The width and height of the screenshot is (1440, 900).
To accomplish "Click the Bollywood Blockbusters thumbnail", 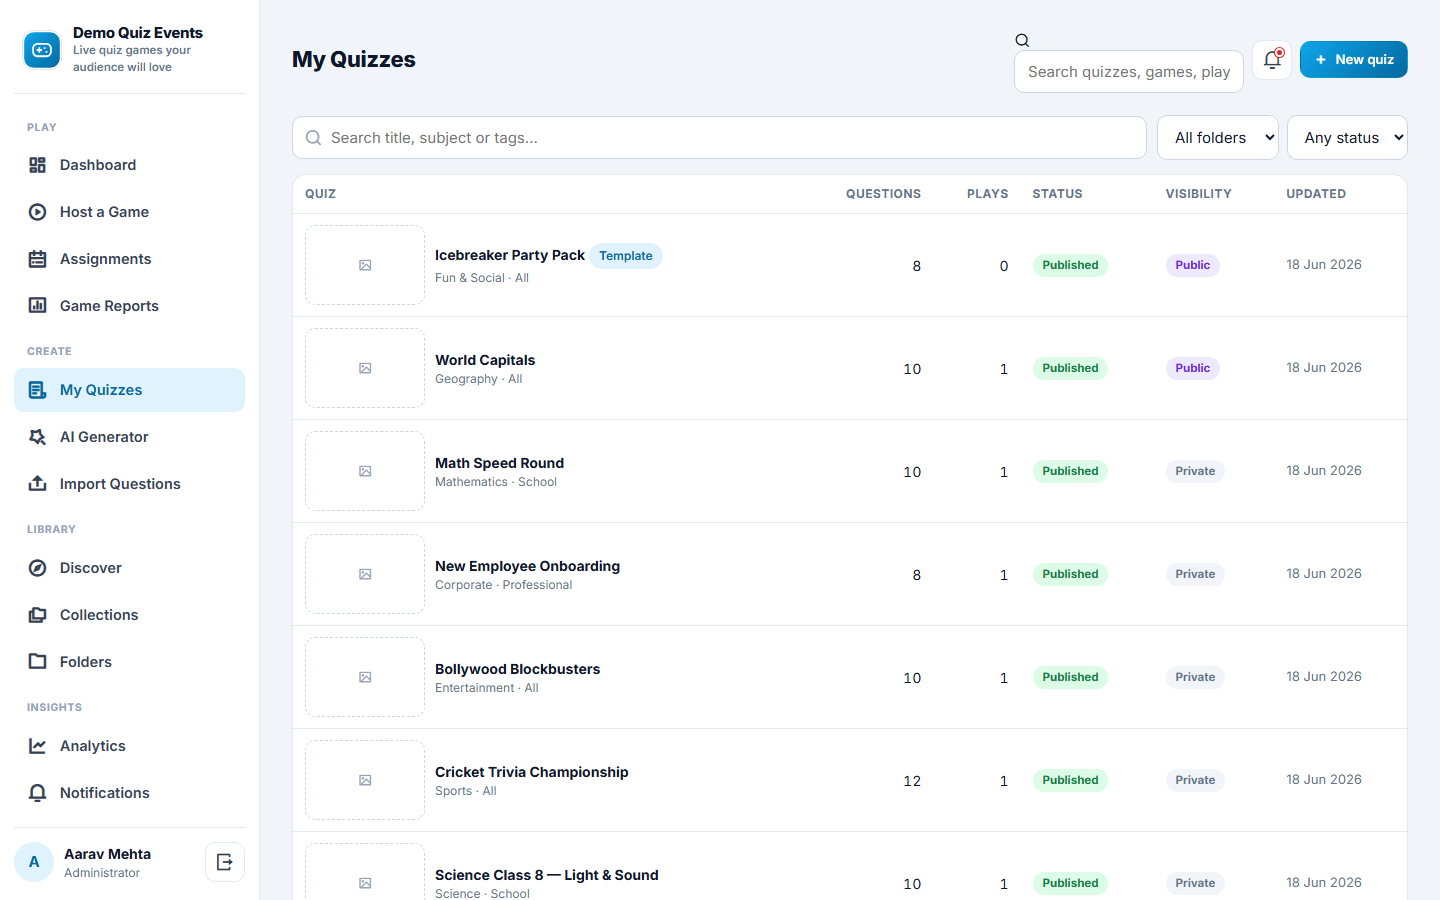I will (x=365, y=677).
